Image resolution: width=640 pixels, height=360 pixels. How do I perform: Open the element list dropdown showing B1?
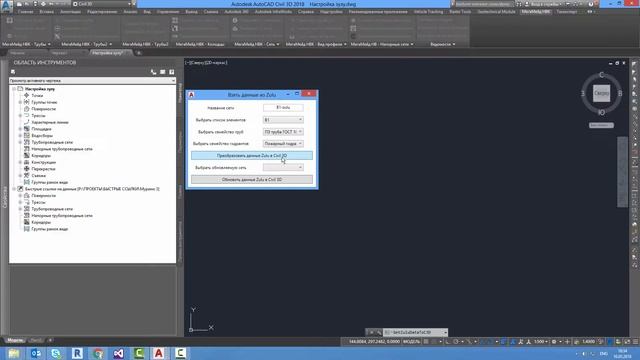click(x=283, y=120)
